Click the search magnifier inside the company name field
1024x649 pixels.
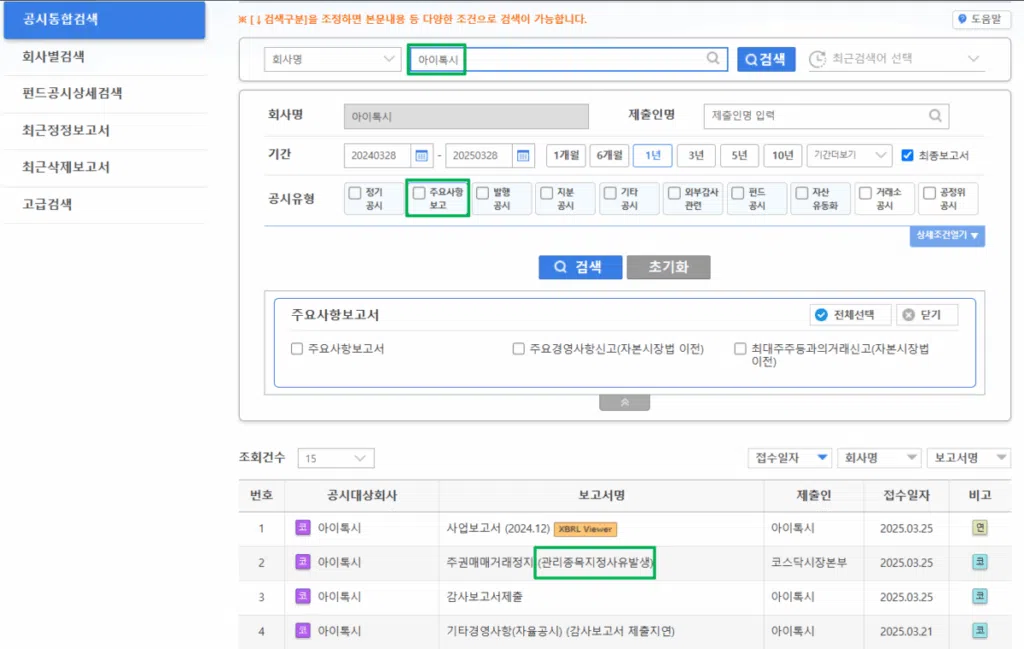click(713, 59)
